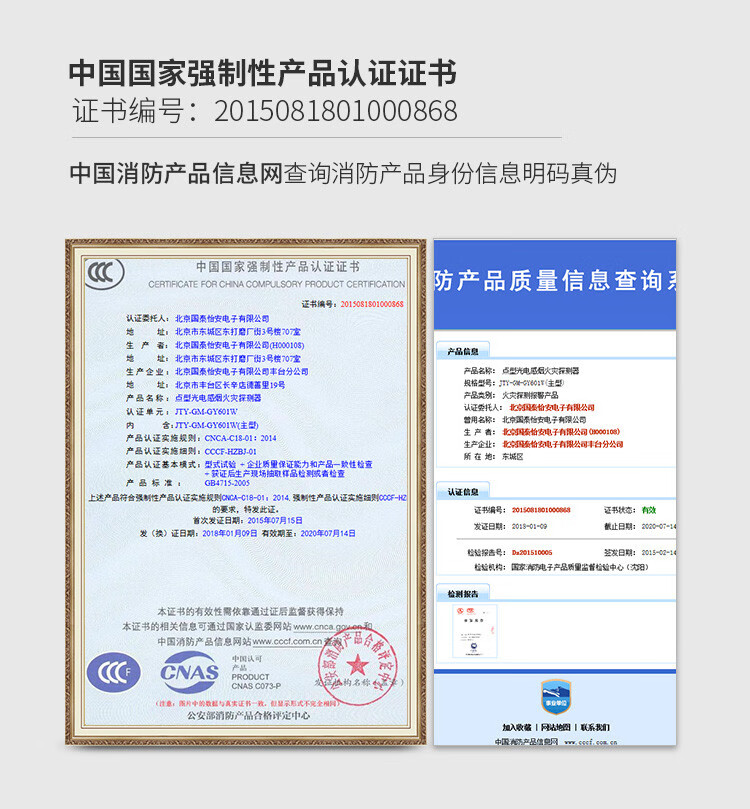Click 曾用名称 北京国泰怡安电子有限公司 on website

pos(544,419)
